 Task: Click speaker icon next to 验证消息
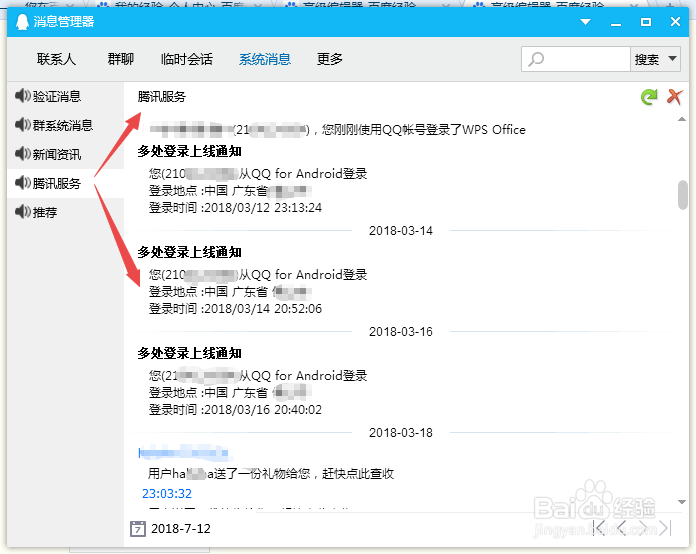[23, 95]
